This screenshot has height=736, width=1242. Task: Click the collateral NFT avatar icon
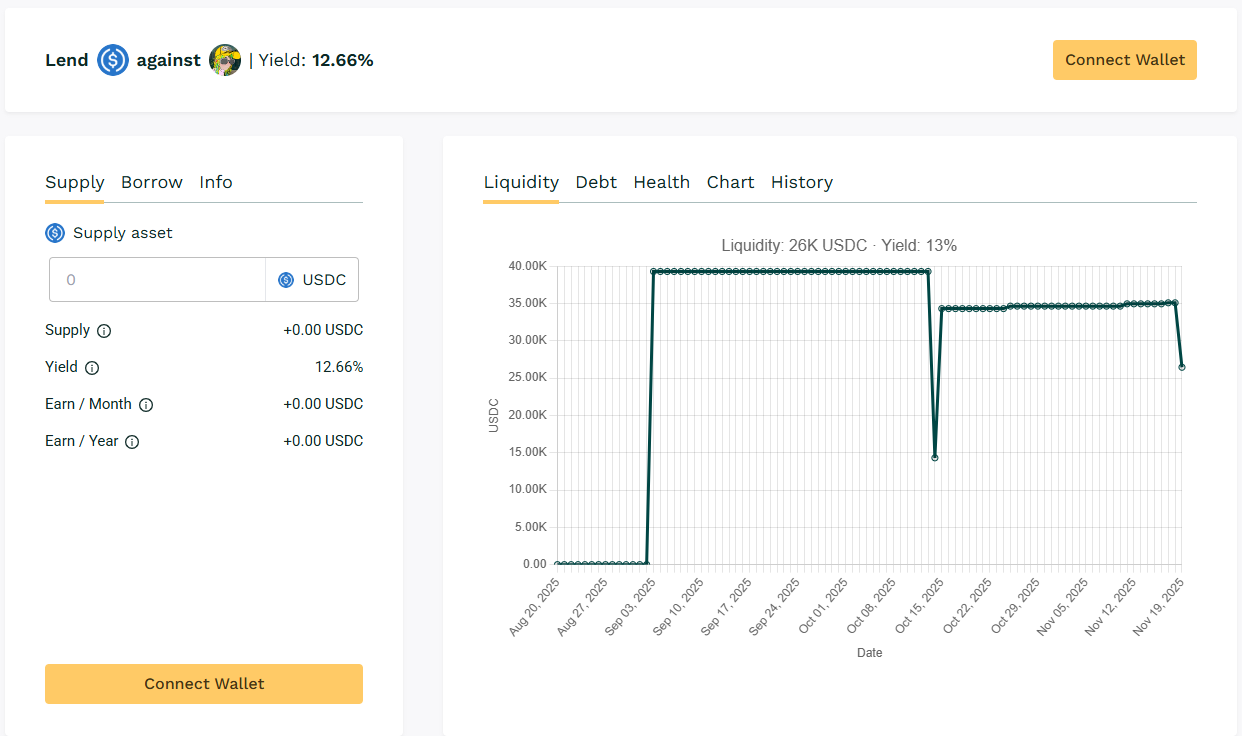click(x=225, y=61)
